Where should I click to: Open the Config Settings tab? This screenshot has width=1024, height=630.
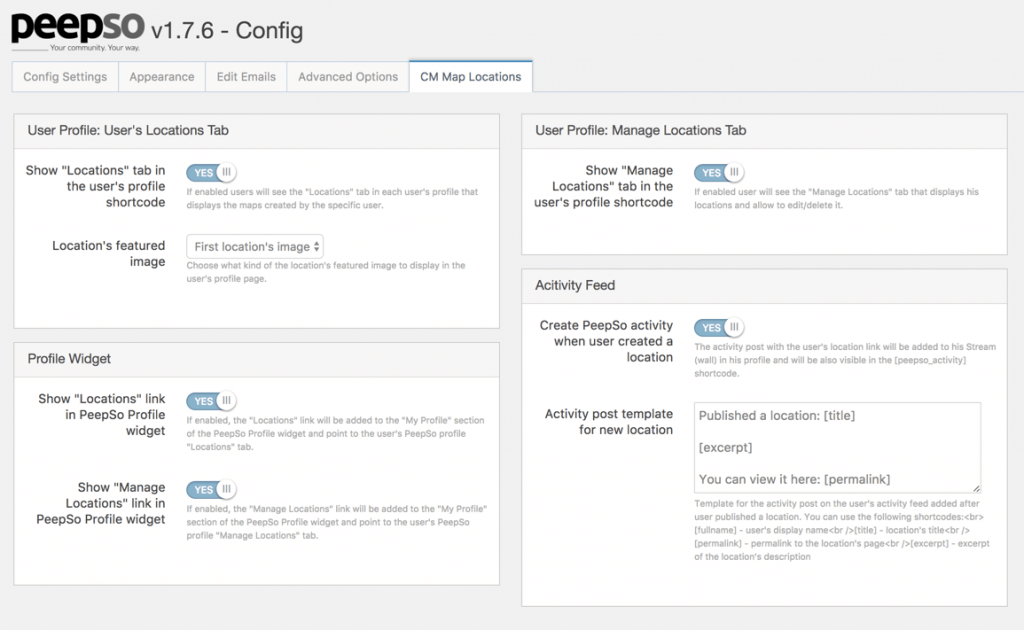click(x=65, y=77)
